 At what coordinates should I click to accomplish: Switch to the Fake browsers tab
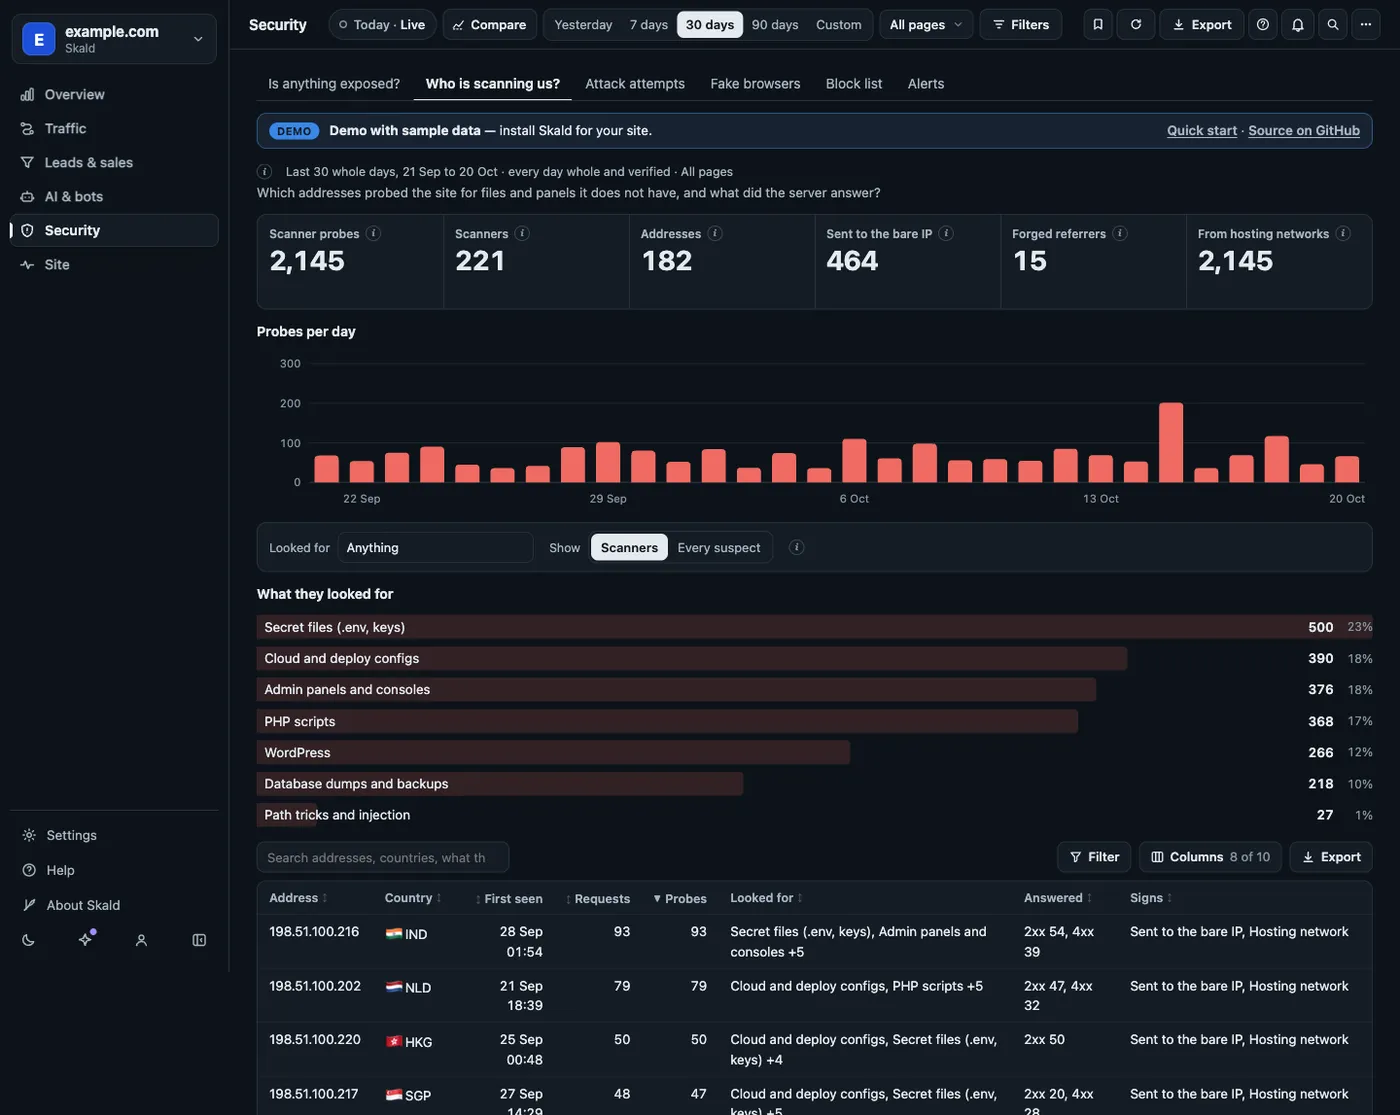pyautogui.click(x=755, y=84)
